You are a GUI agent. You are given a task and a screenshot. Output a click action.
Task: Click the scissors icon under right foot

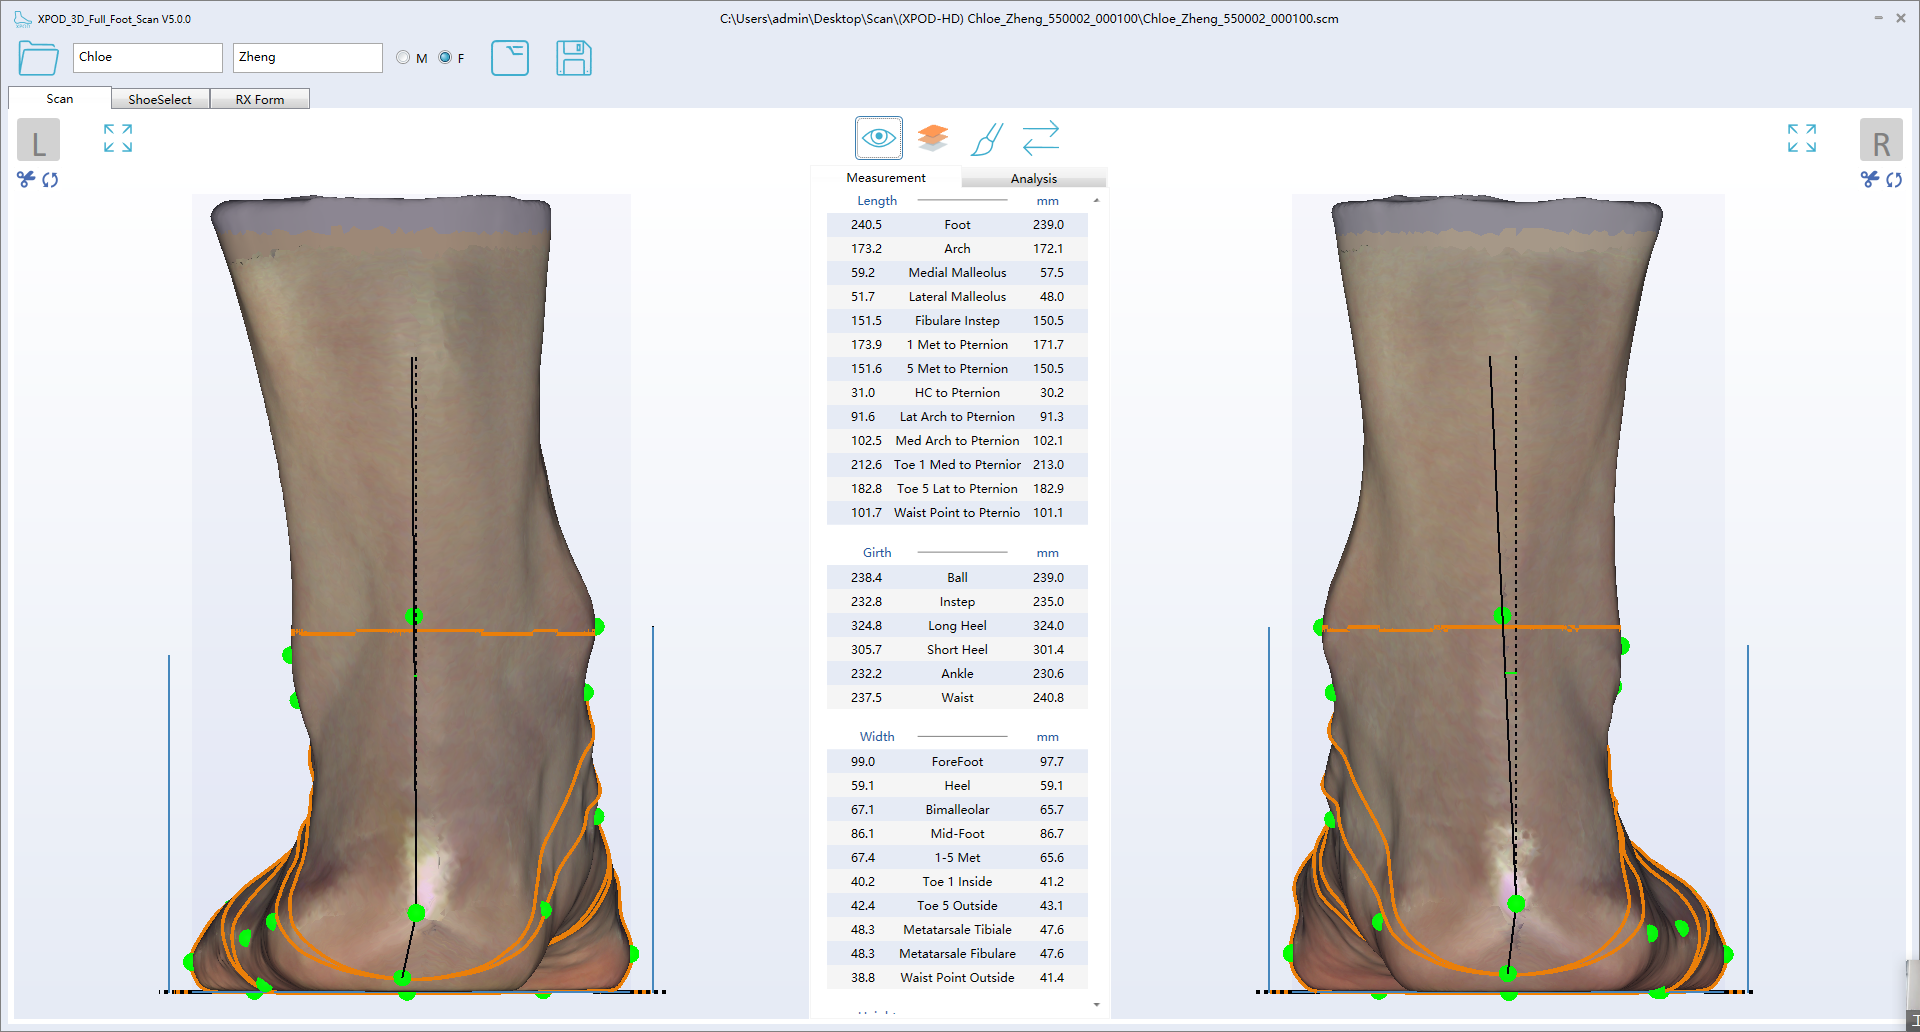[1869, 180]
